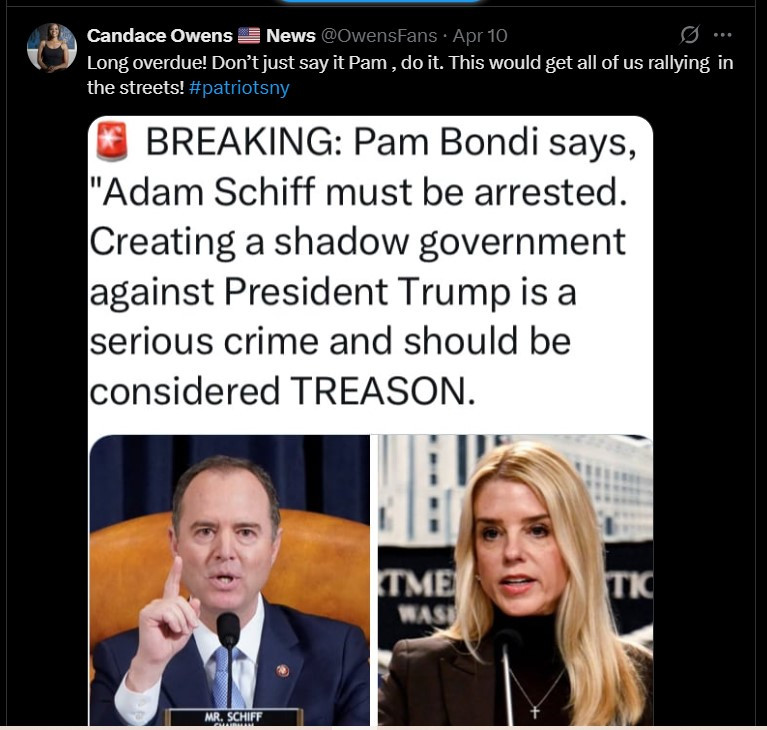The image size is (767, 730).
Task: Open the Apr 10 timestamp permalink
Action: 480,36
